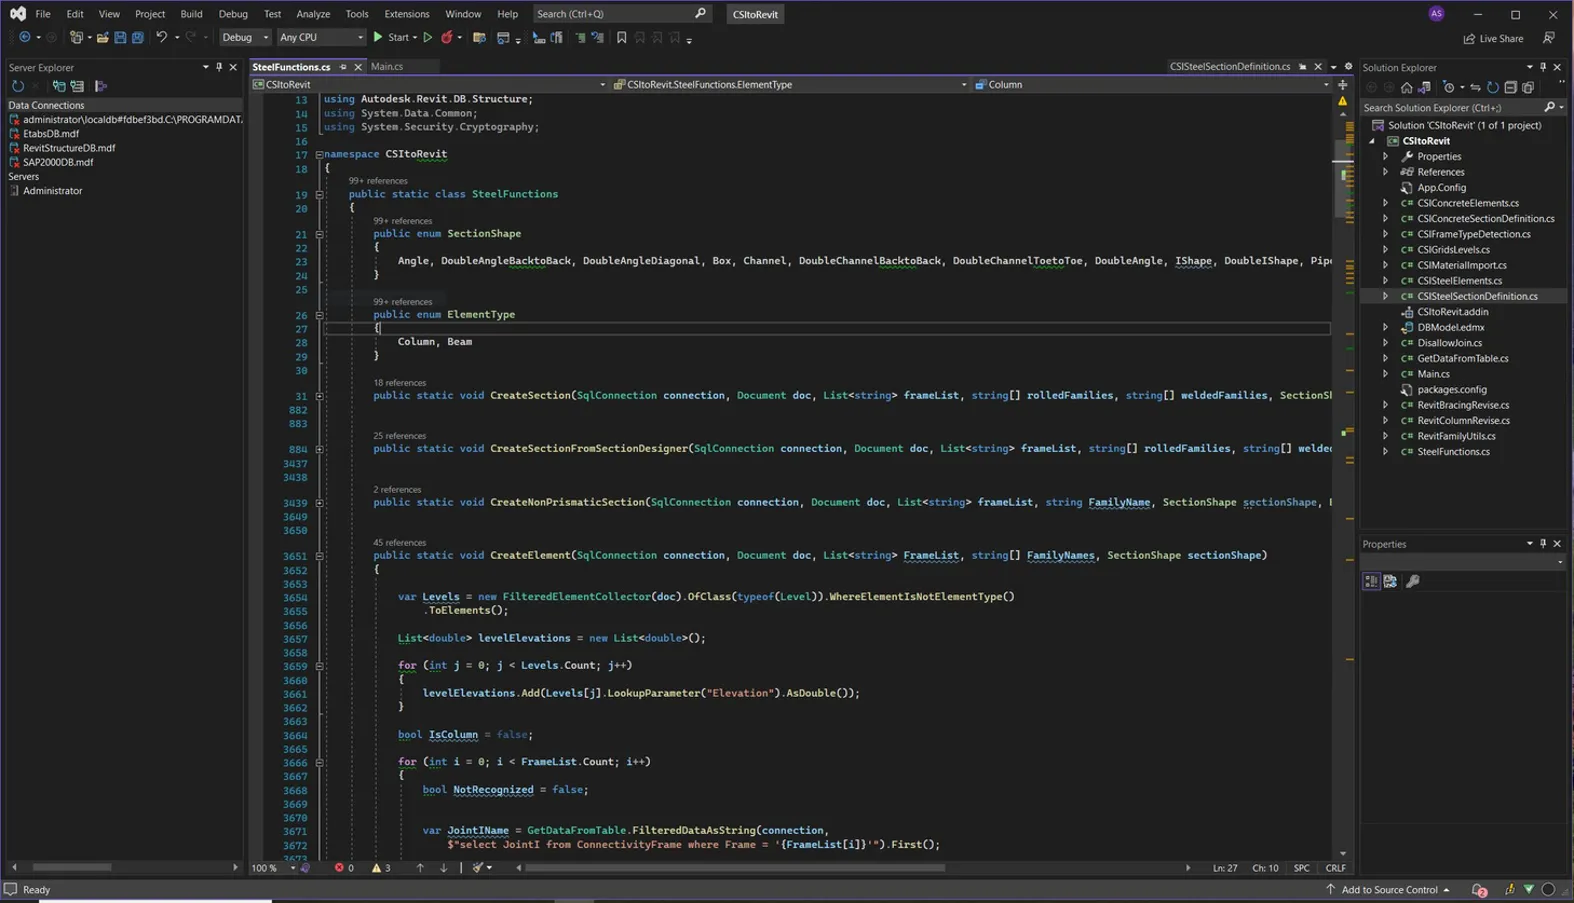Click the Navigate Backward toolbar icon
1574x903 pixels.
pos(25,38)
